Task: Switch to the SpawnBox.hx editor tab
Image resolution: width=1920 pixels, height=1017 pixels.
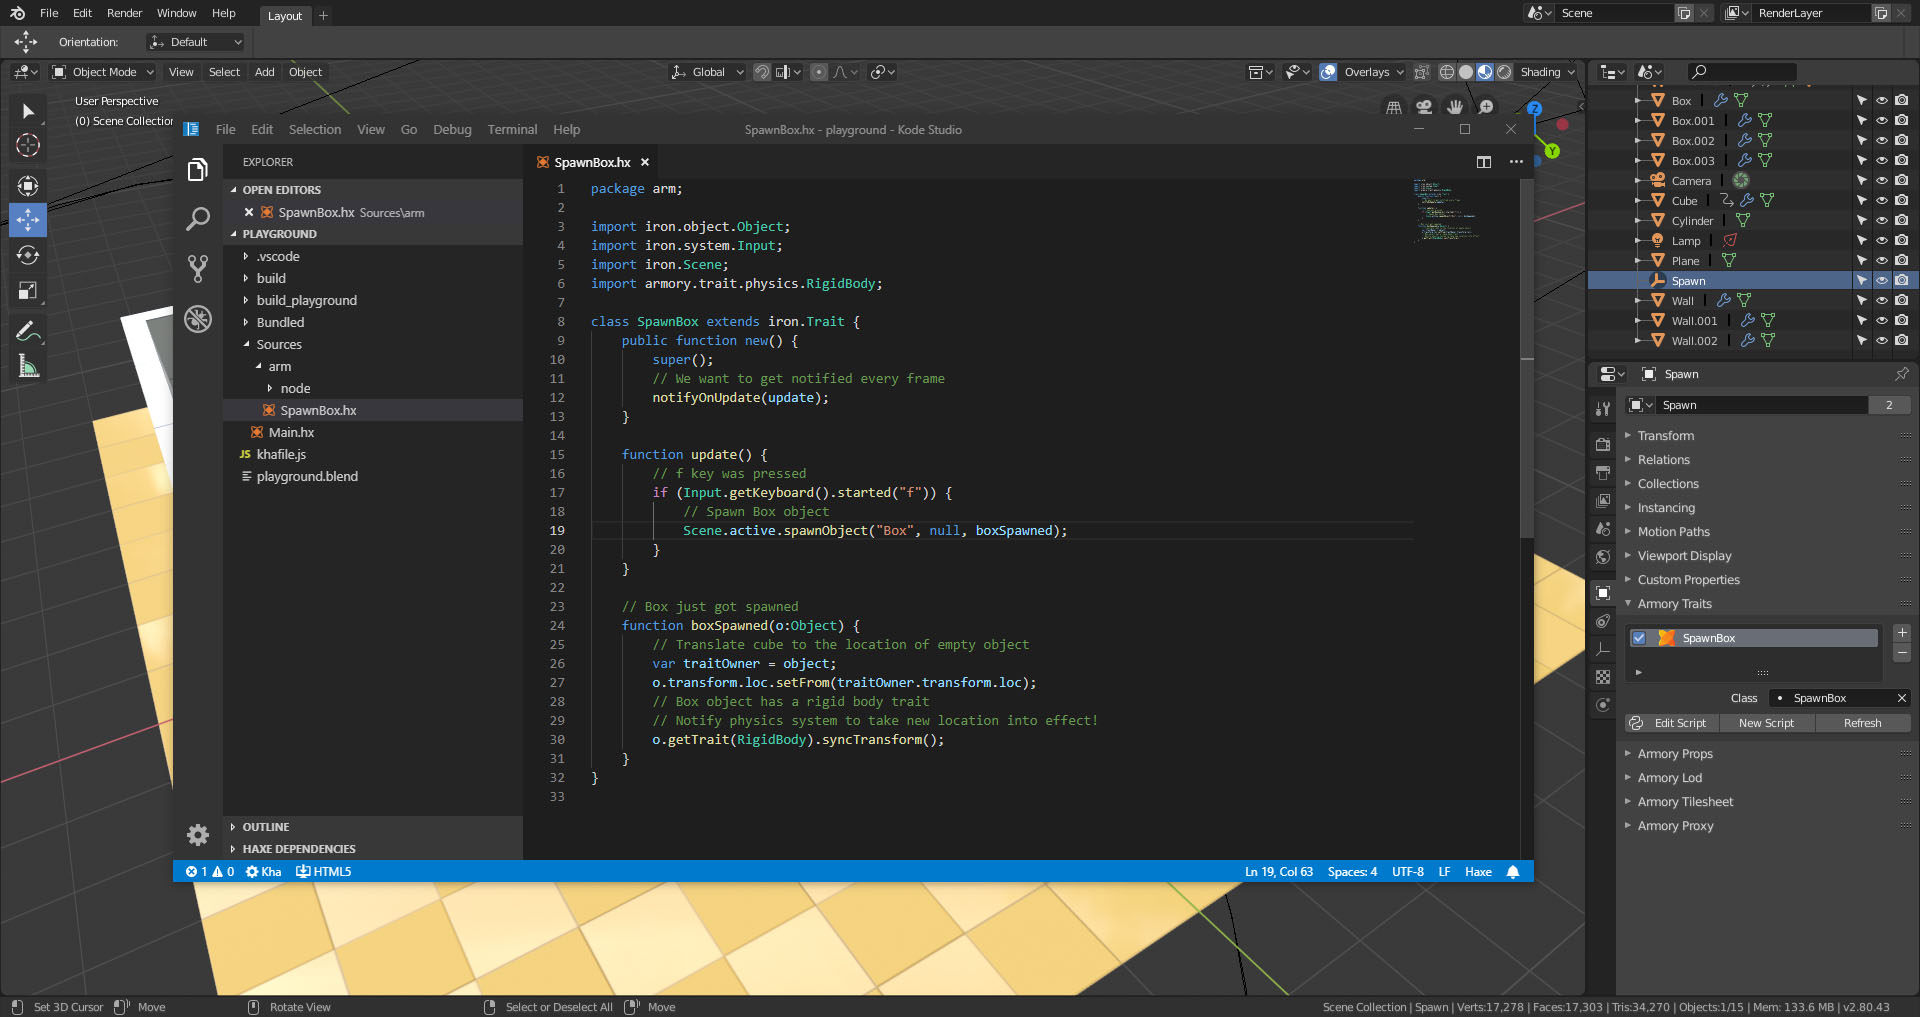Action: coord(592,162)
